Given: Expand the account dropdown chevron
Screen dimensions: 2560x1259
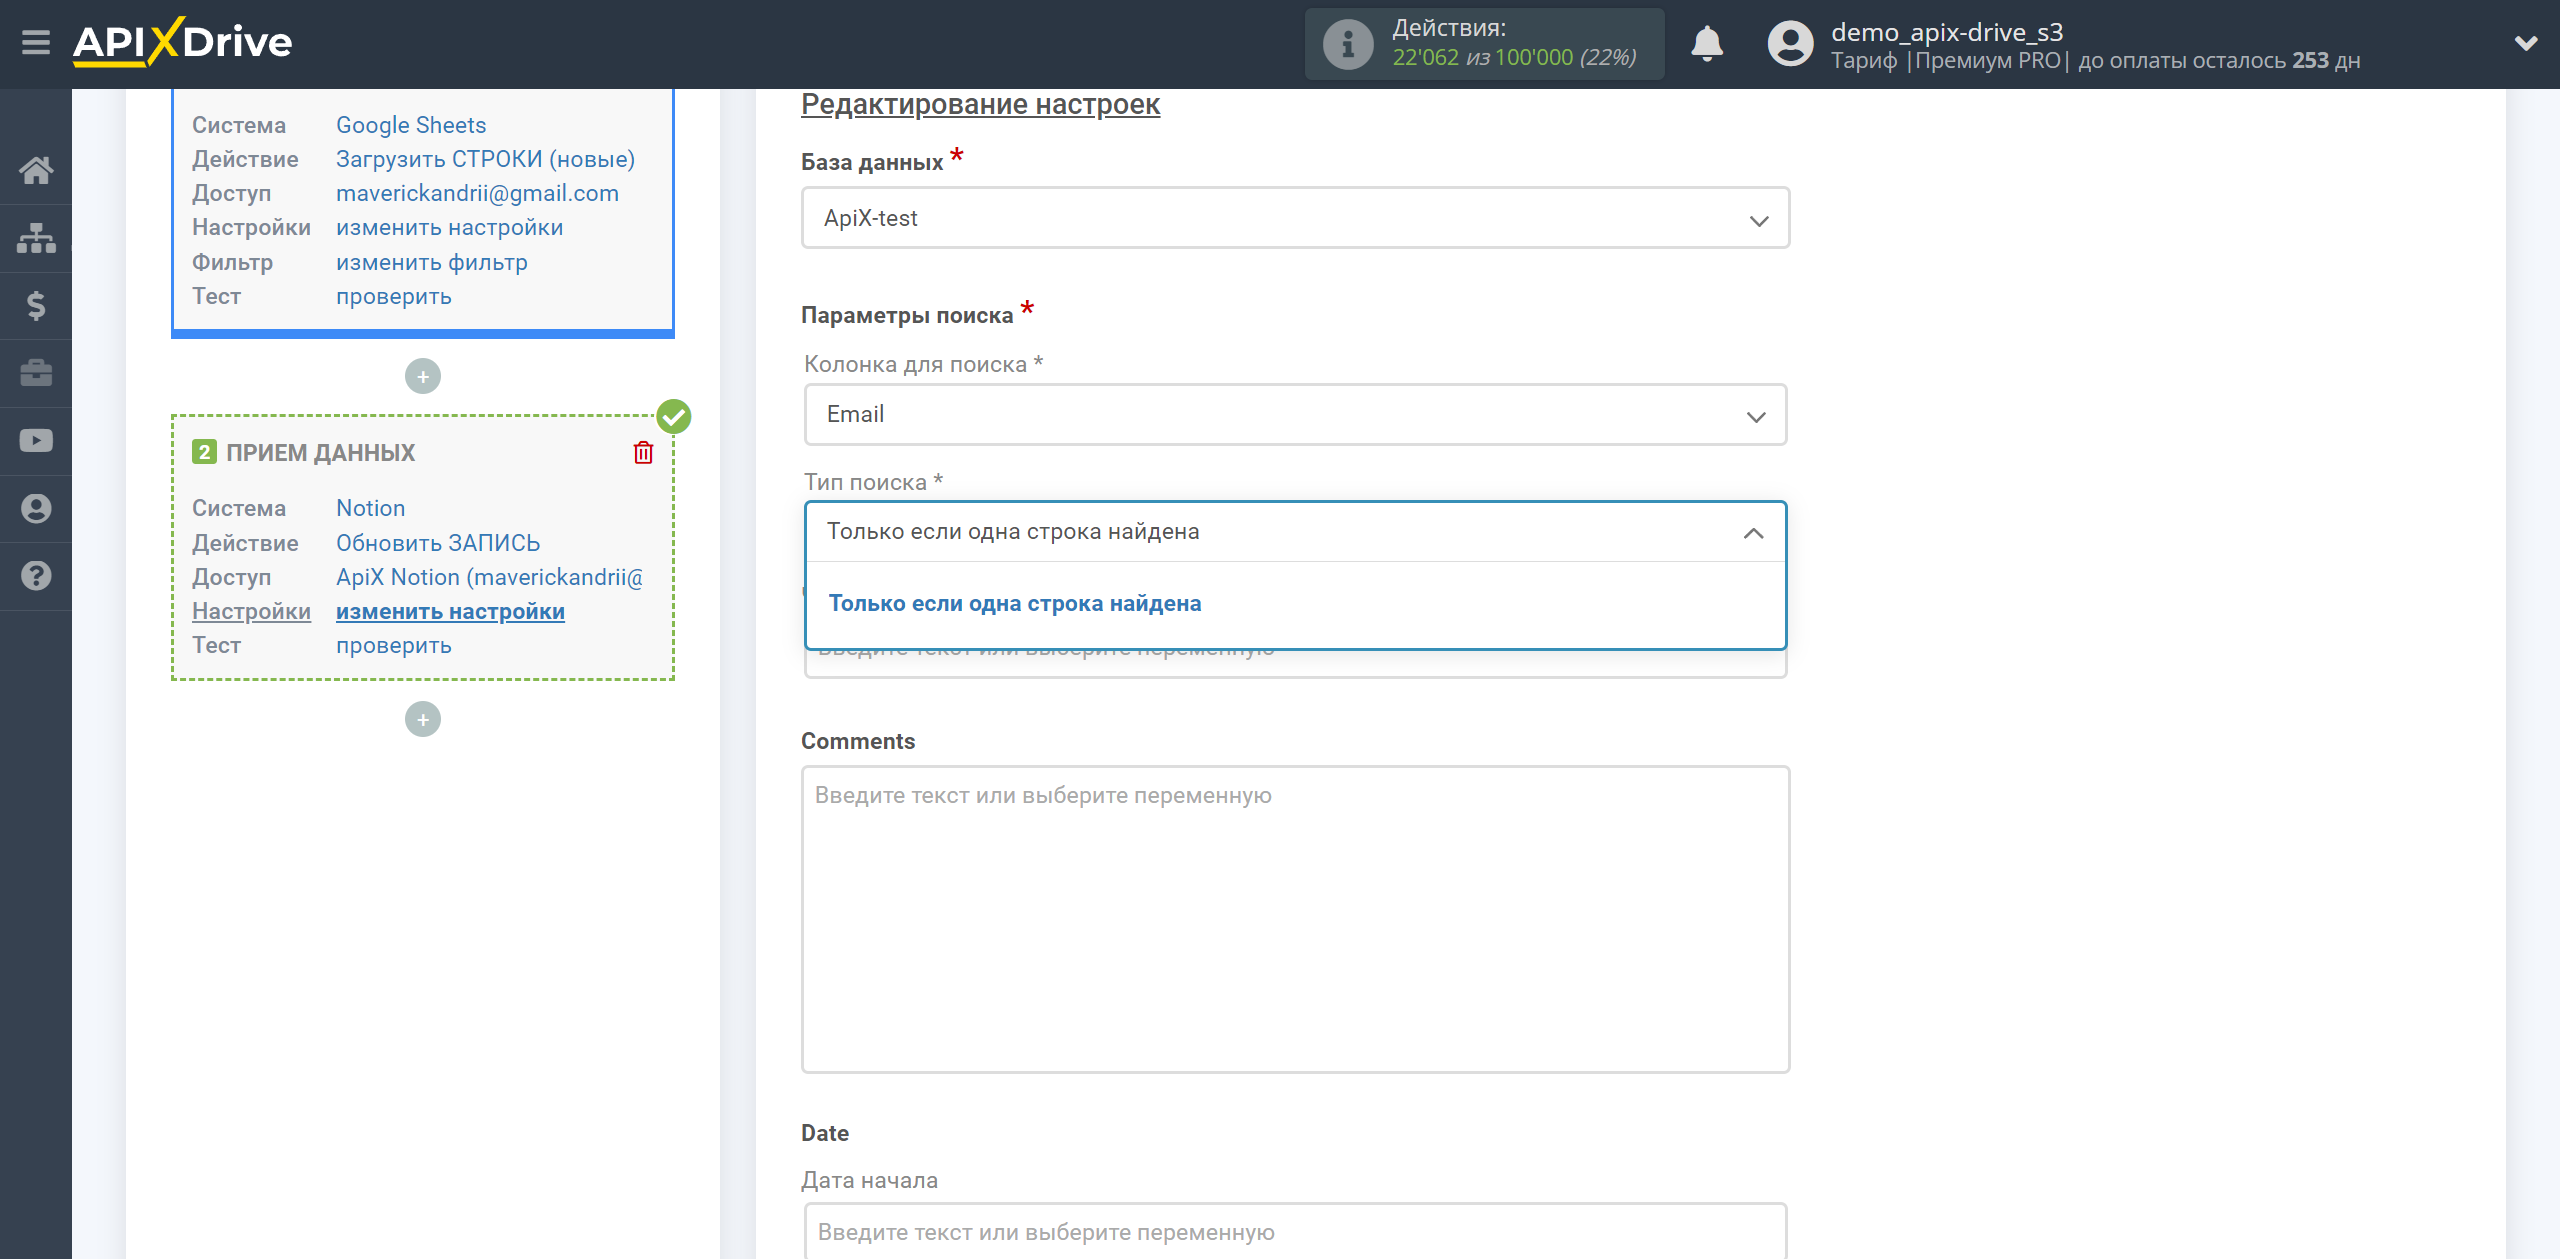Looking at the screenshot, I should click(x=2526, y=44).
